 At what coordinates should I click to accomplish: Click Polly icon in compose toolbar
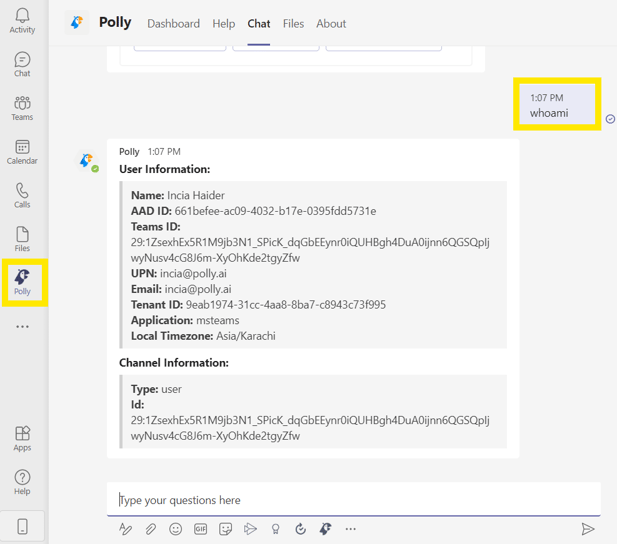click(325, 529)
